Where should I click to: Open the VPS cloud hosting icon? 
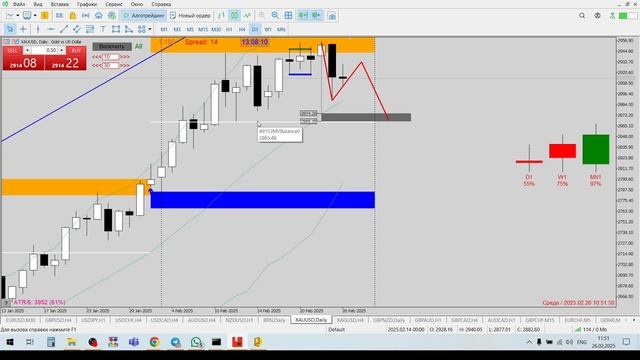coord(99,16)
